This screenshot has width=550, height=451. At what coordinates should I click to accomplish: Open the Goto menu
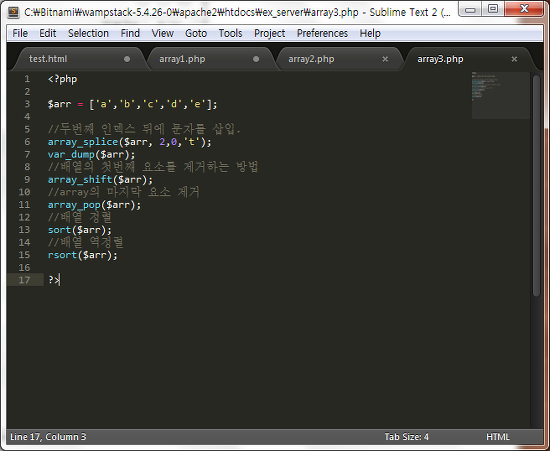tap(196, 33)
